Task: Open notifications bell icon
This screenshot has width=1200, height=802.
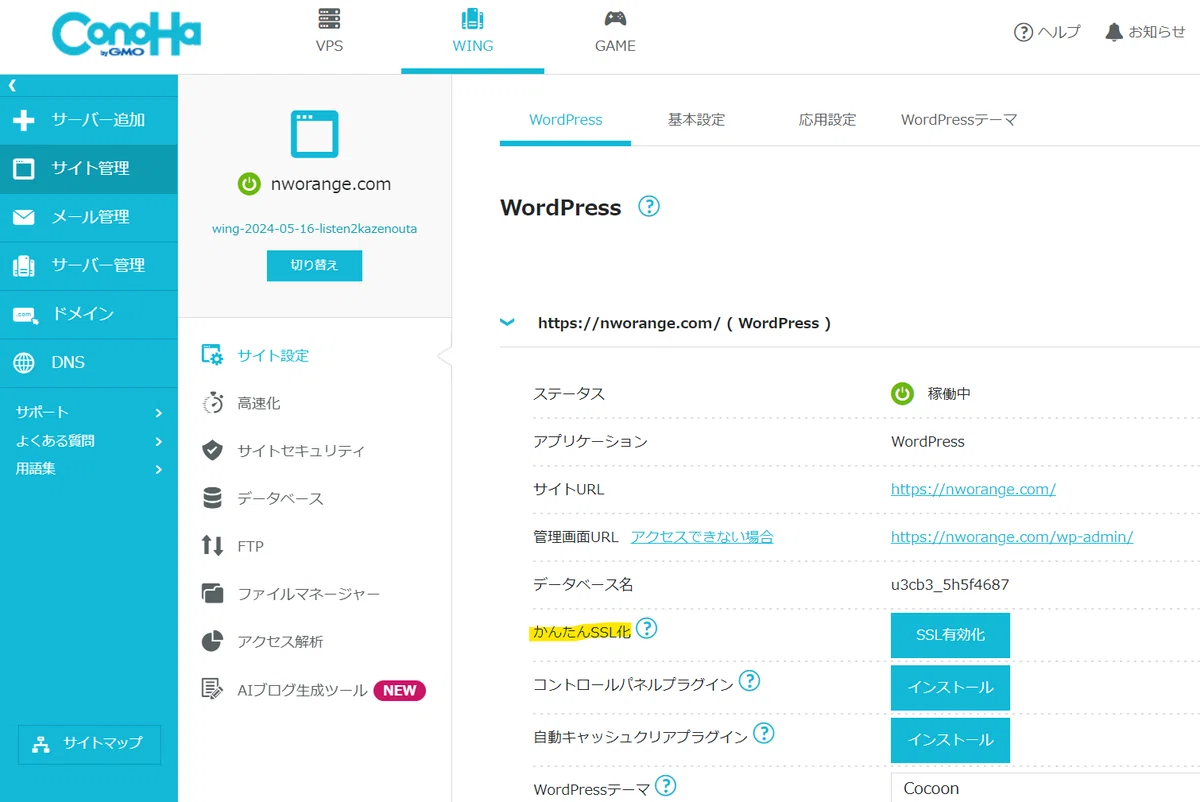Action: click(x=1114, y=32)
